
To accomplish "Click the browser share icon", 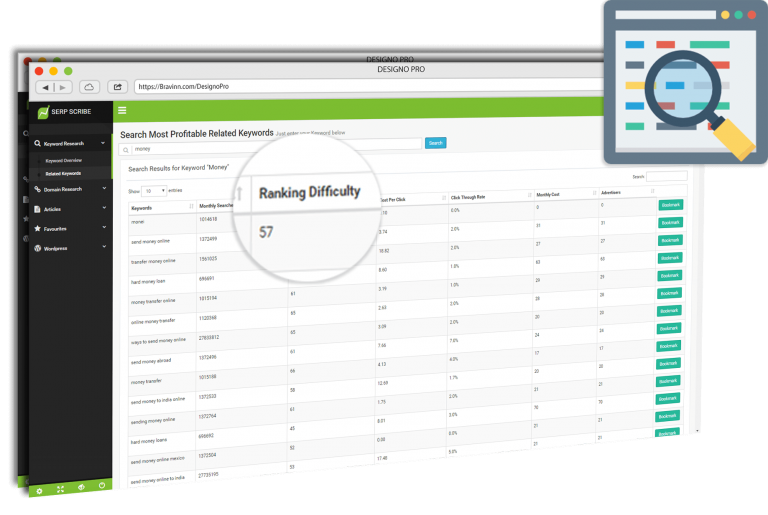I will click(x=117, y=87).
